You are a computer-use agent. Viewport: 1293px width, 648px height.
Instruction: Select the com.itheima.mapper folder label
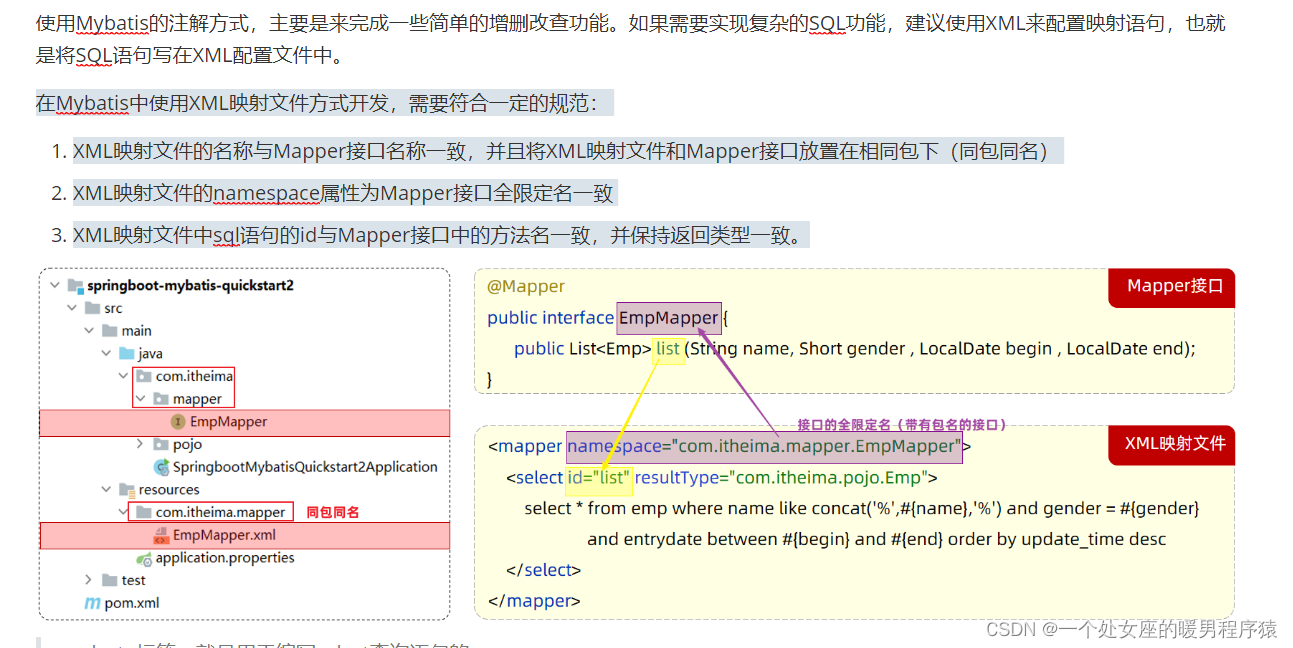[x=221, y=512]
